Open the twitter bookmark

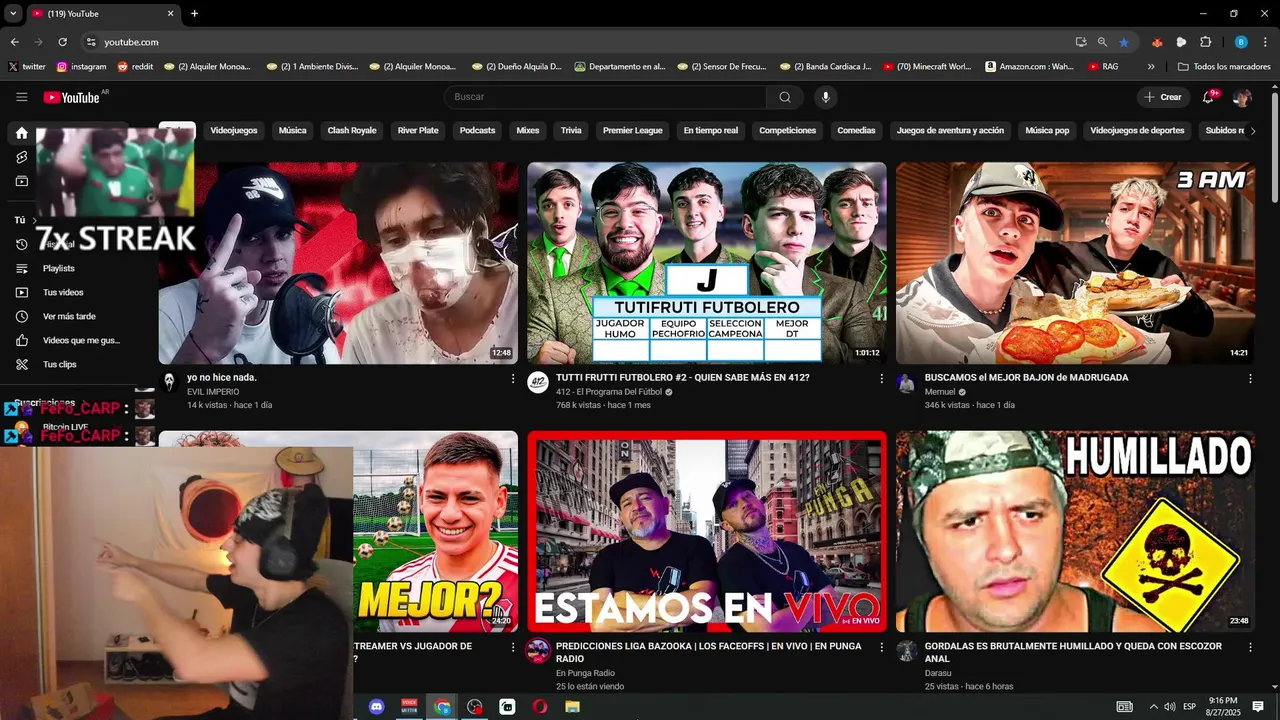pos(27,67)
